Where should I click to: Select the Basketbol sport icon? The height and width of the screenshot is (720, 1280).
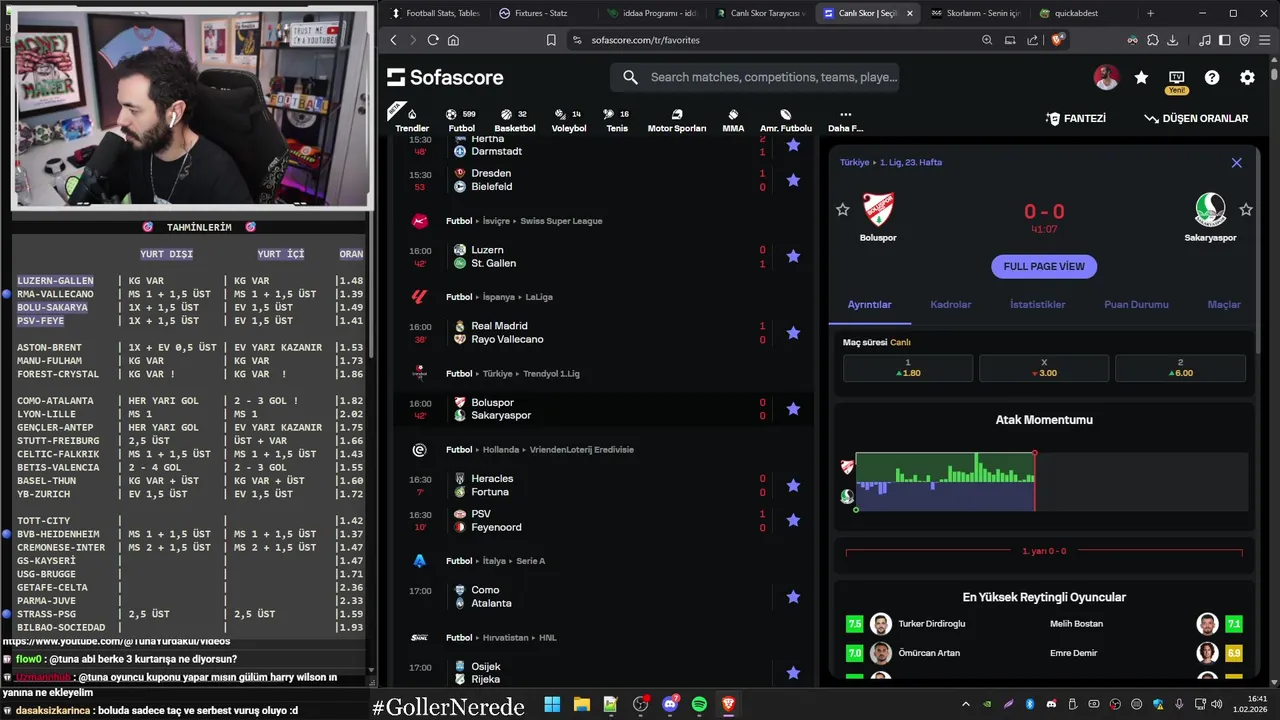coord(515,120)
